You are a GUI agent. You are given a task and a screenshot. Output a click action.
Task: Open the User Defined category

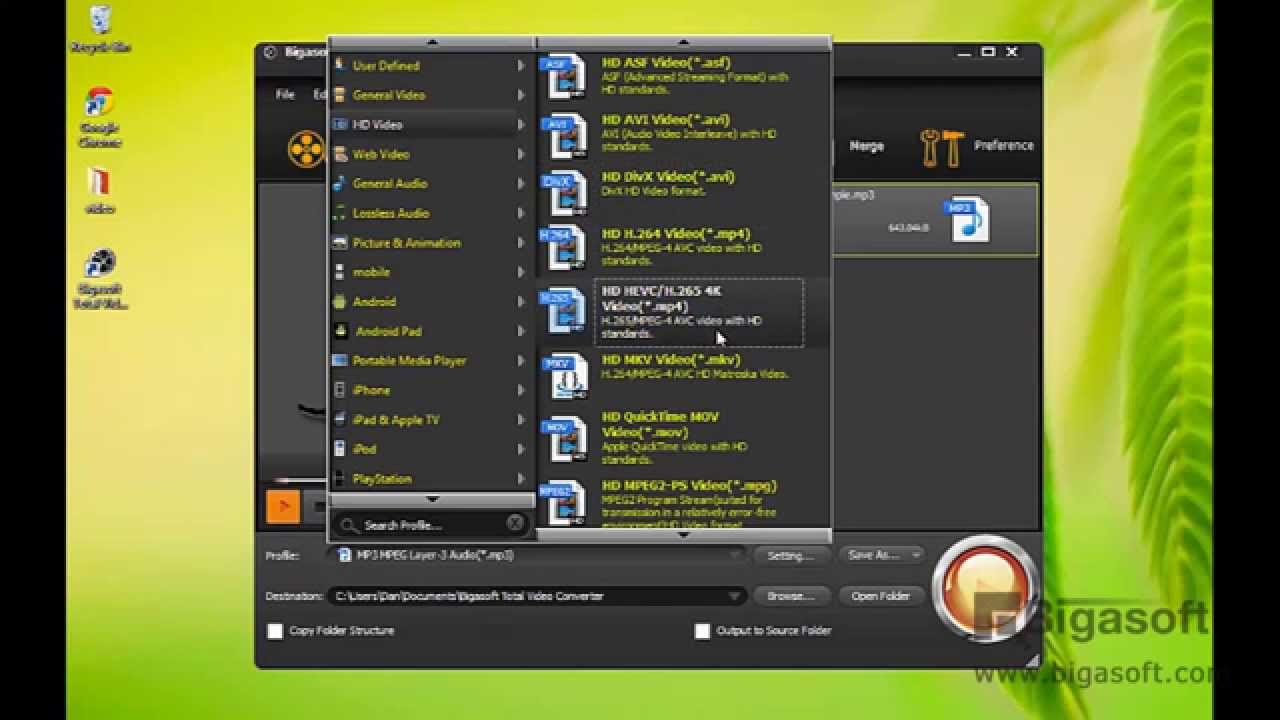[x=432, y=66]
